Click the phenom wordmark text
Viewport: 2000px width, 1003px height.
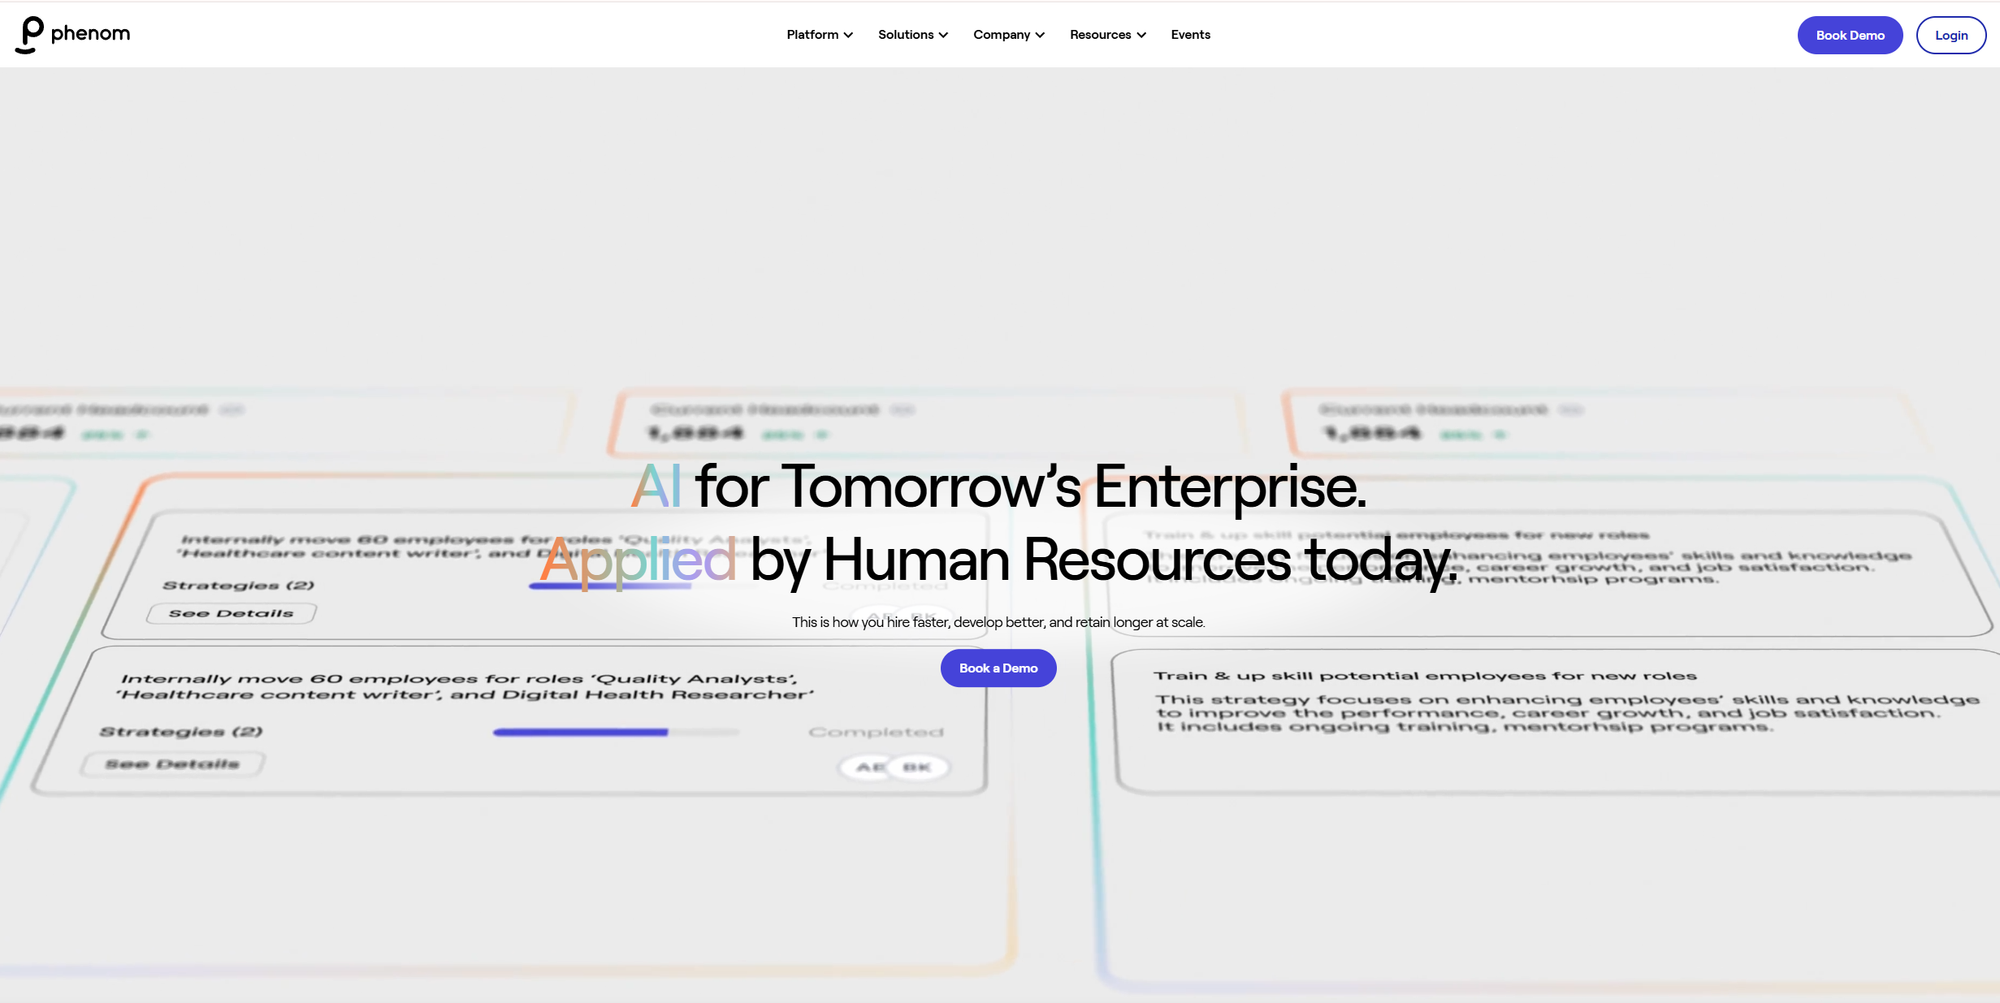click(90, 33)
